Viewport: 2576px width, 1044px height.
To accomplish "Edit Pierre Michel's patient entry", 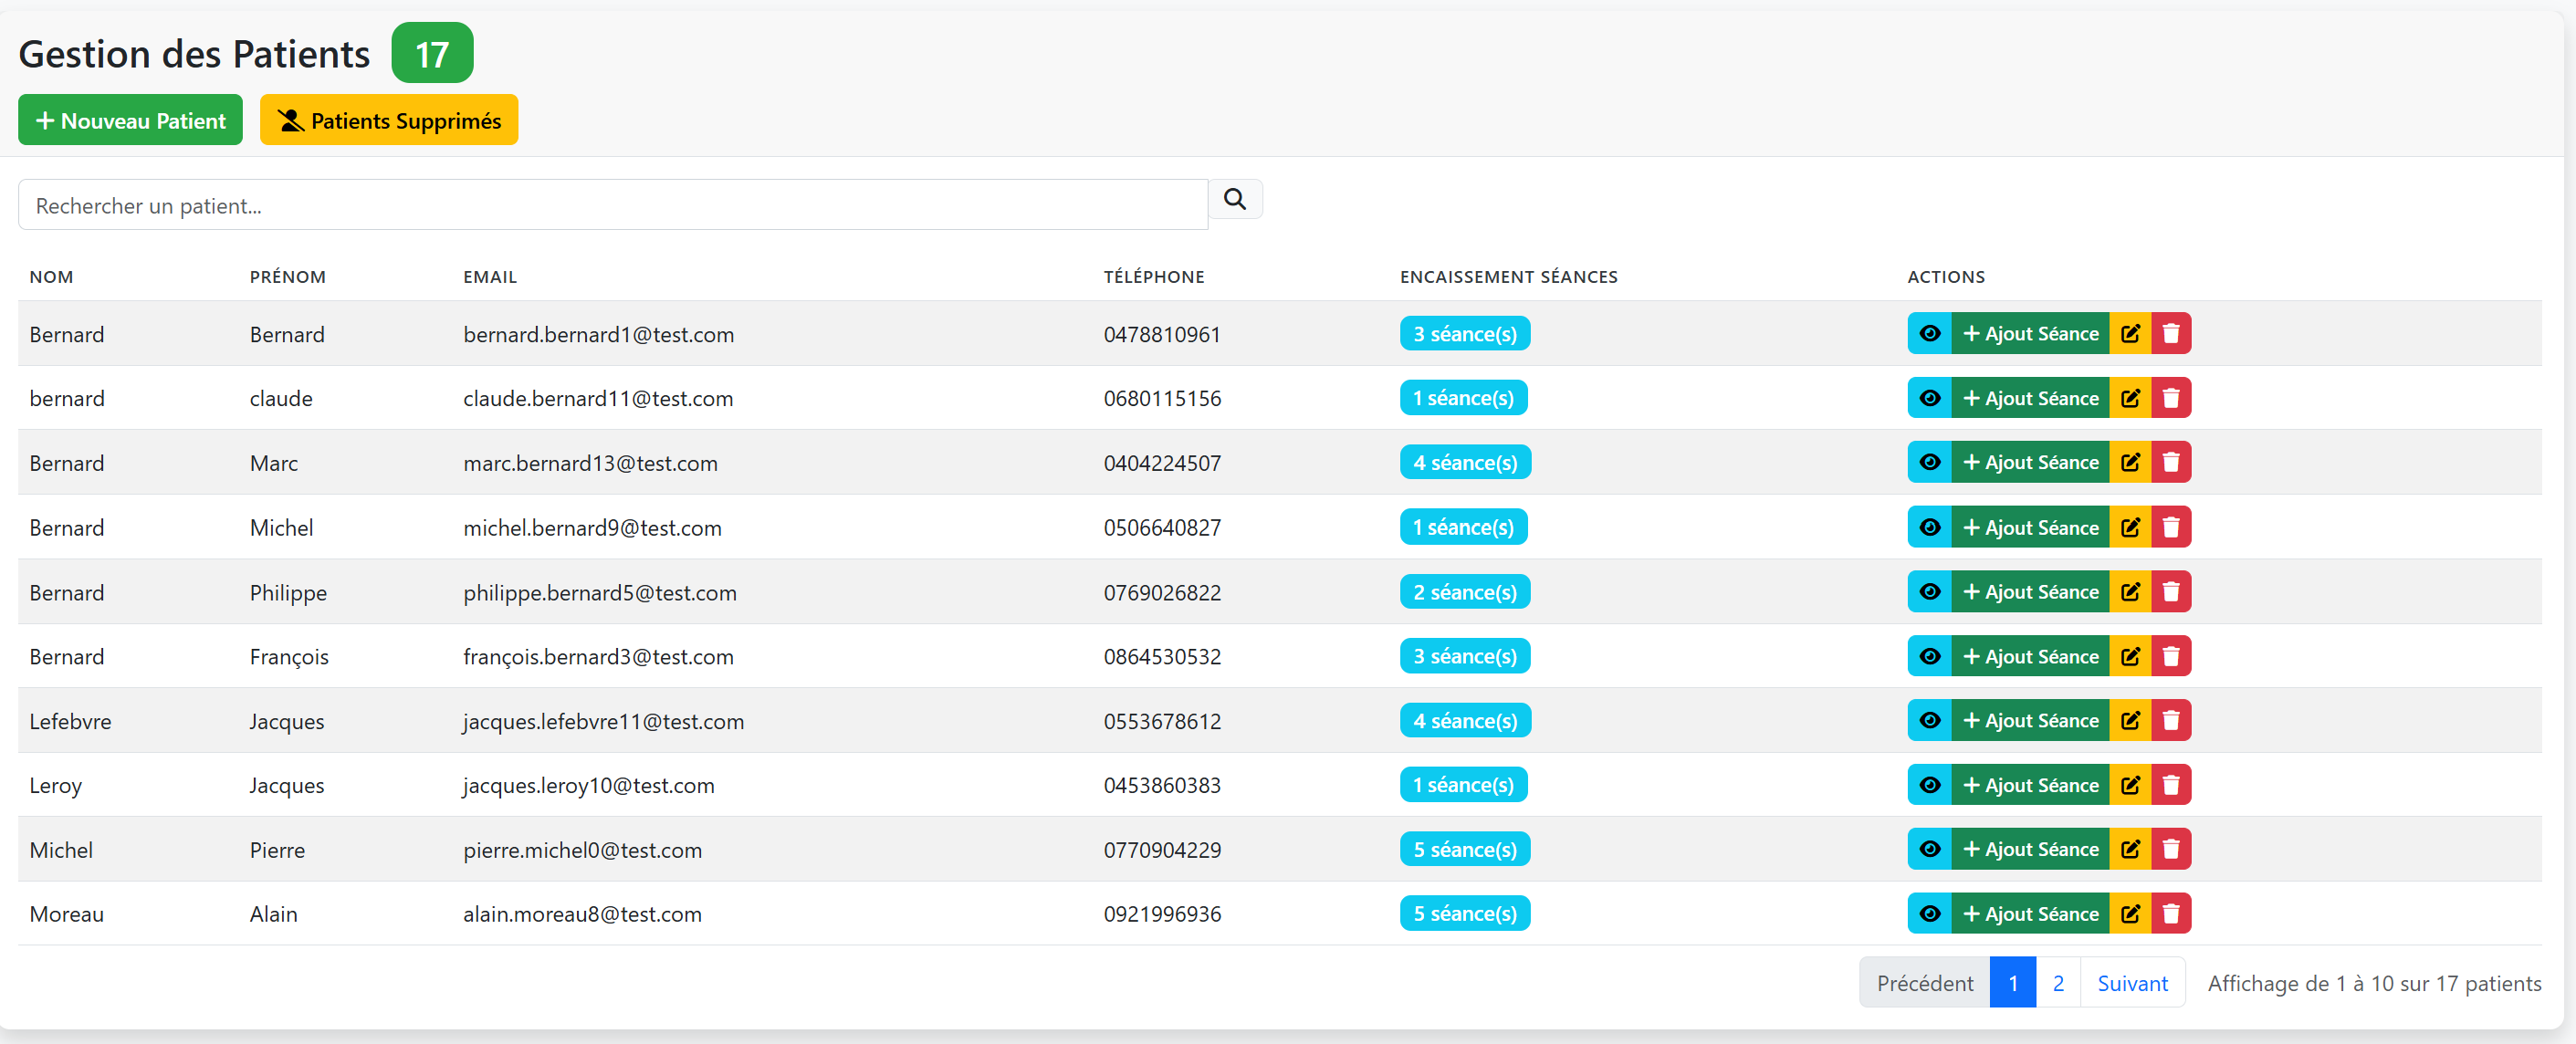I will tap(2130, 850).
